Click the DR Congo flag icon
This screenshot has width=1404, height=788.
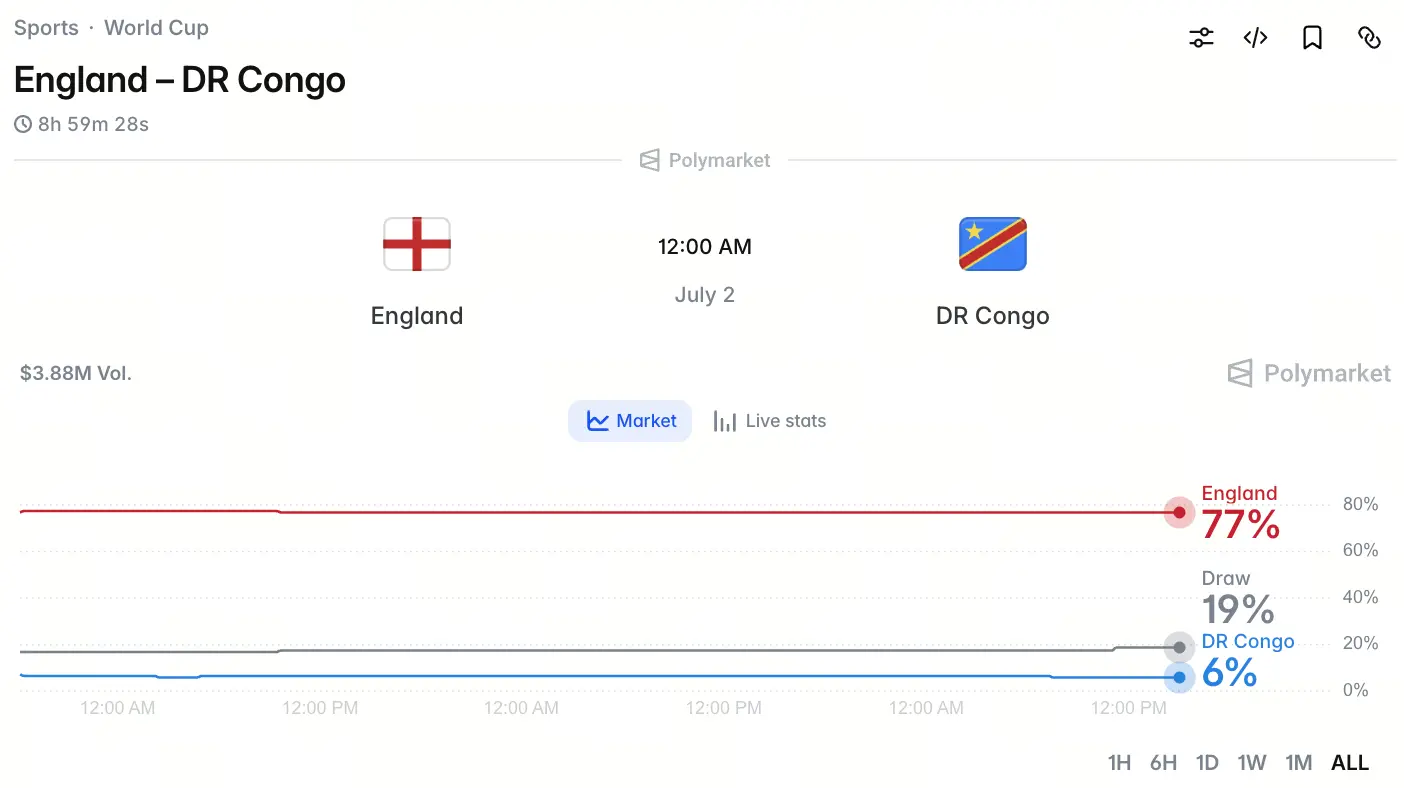(x=993, y=244)
